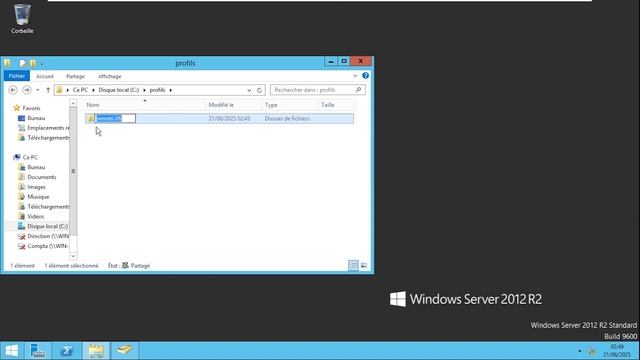Switch to Large icons view in status bar
Viewport: 640px width, 360px height.
point(364,265)
